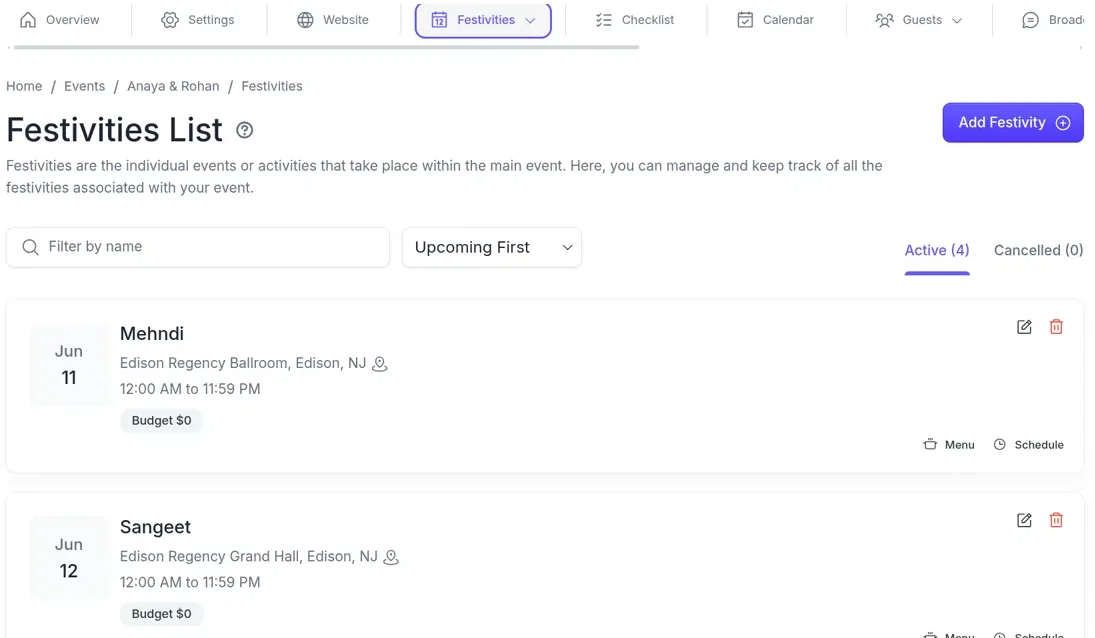This screenshot has width=1095, height=638.
Task: Switch to the Cancelled (0) tab
Action: (1038, 250)
